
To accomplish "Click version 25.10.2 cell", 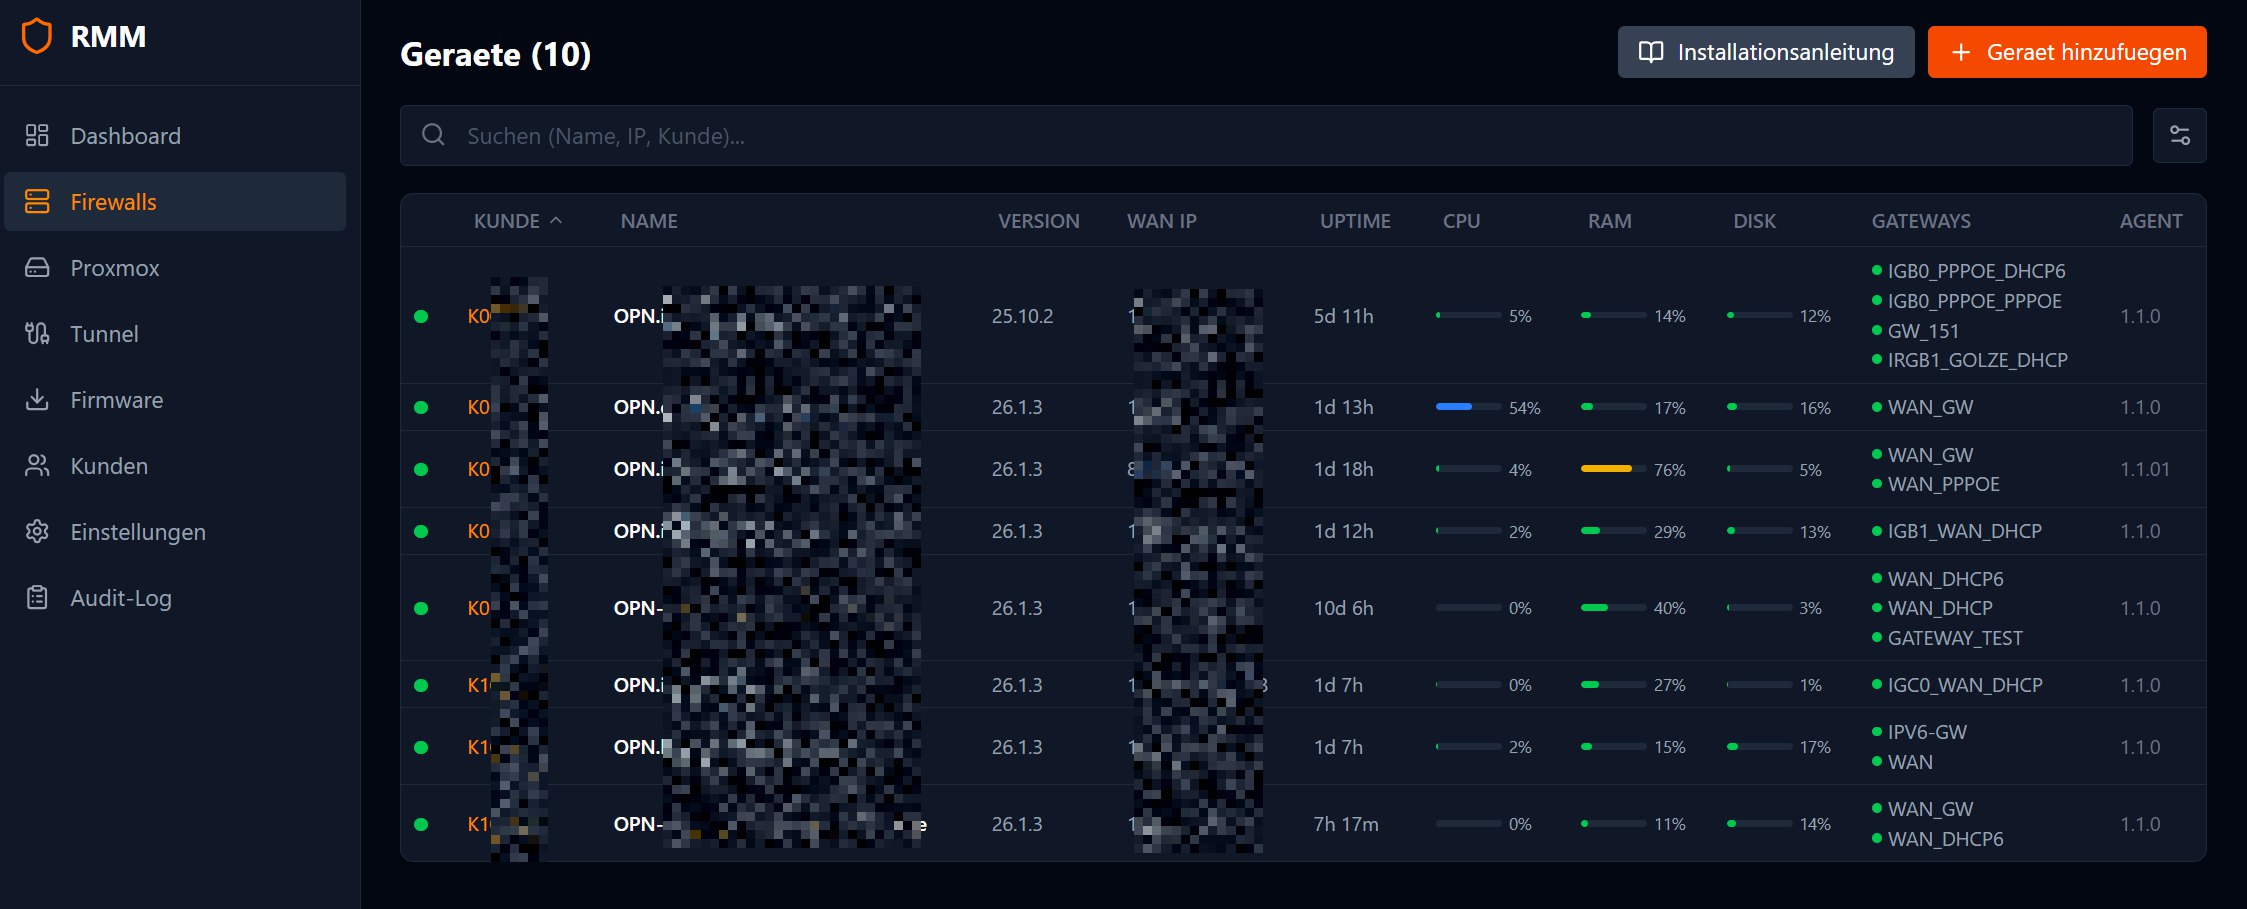I will [x=1022, y=316].
